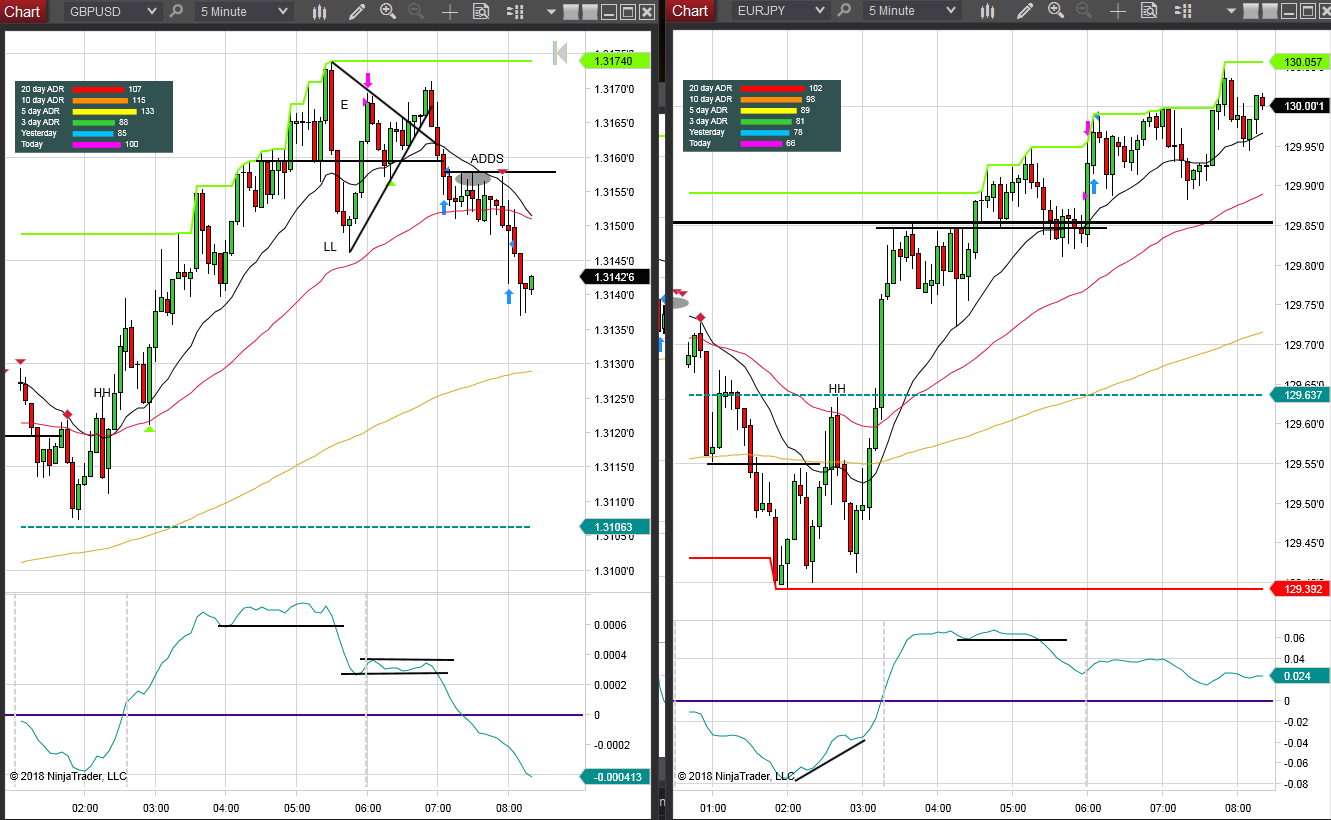1331x820 pixels.
Task: Click the 1.31063 price marker
Action: click(x=614, y=527)
